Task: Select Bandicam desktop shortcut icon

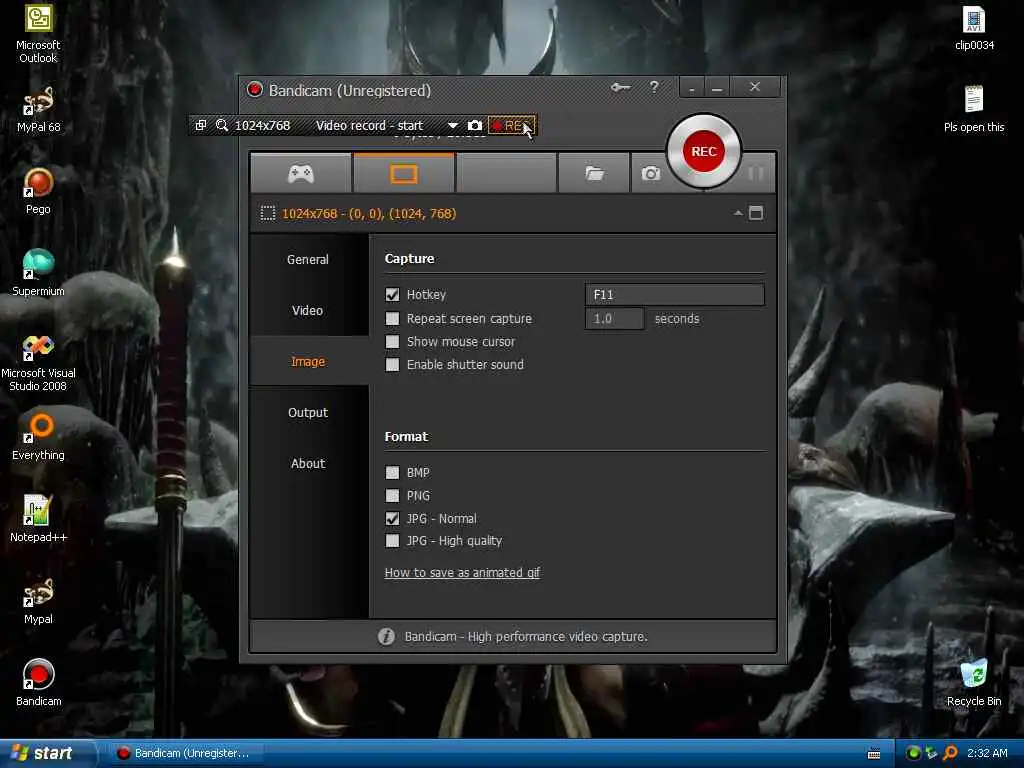Action: click(38, 682)
